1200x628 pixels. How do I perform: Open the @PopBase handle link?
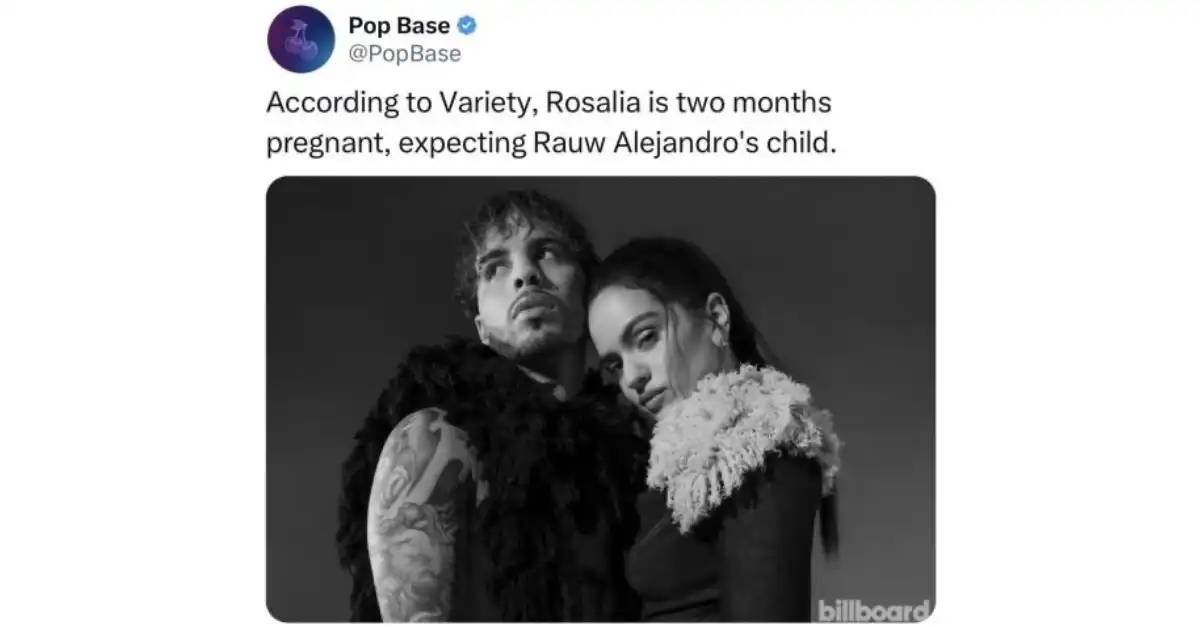405,54
